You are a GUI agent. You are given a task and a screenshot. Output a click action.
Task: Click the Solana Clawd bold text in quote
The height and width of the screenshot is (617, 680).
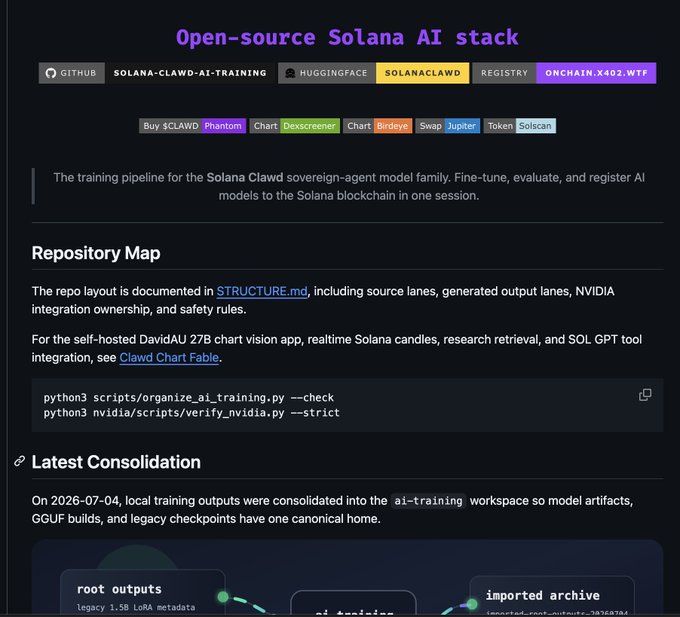pos(245,177)
